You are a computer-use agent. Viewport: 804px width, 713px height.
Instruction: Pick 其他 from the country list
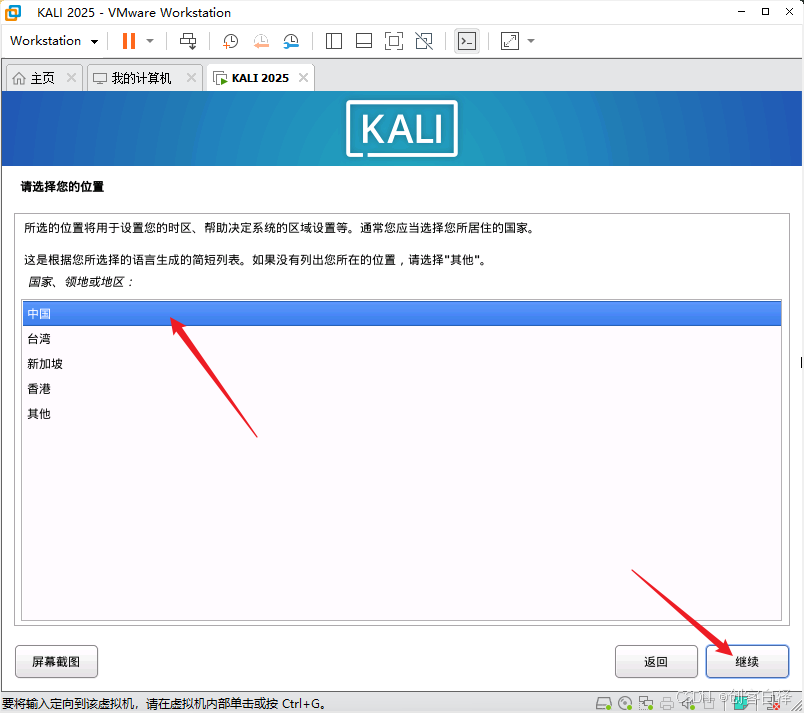point(401,414)
